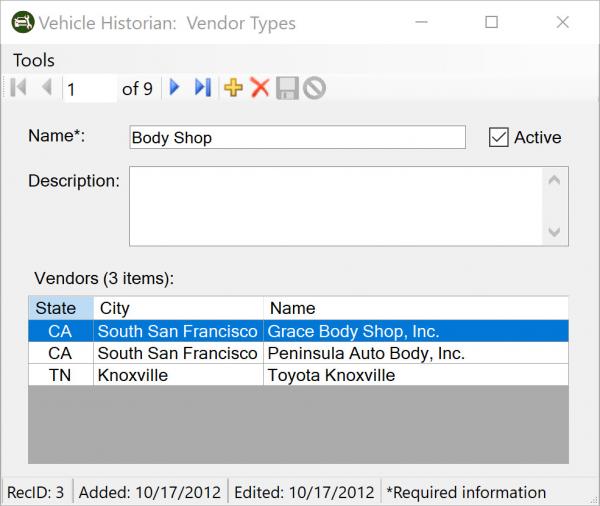
Task: Select the Toyota Knoxville vendor row
Action: [298, 375]
